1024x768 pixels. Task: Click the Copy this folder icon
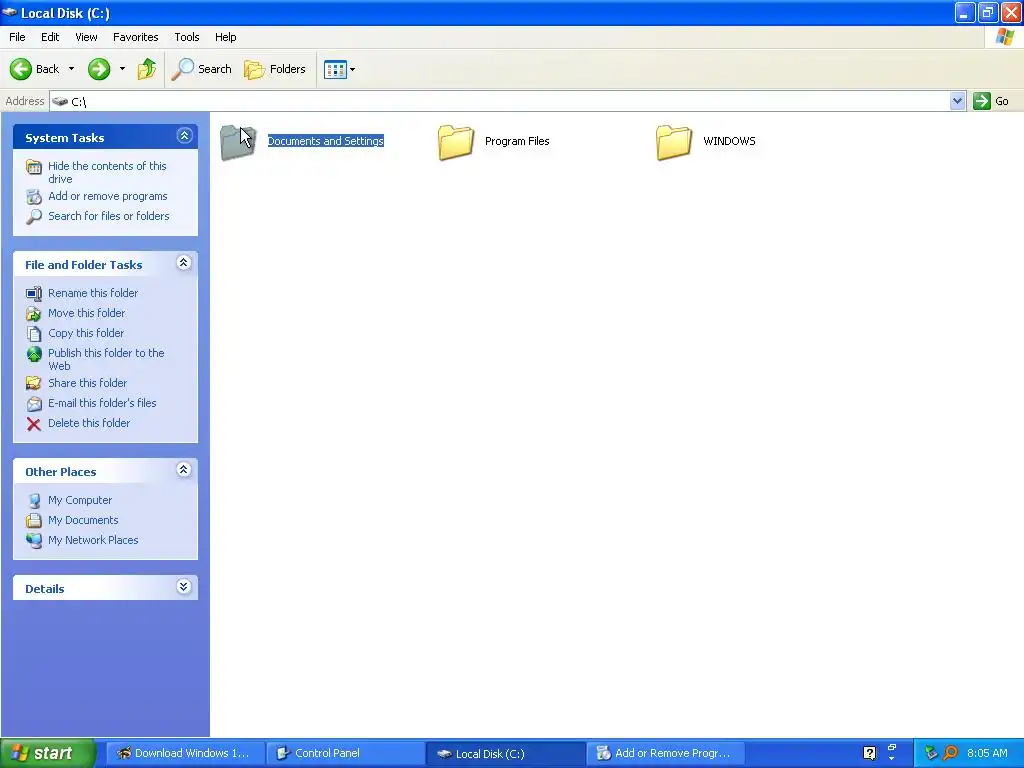(x=34, y=333)
